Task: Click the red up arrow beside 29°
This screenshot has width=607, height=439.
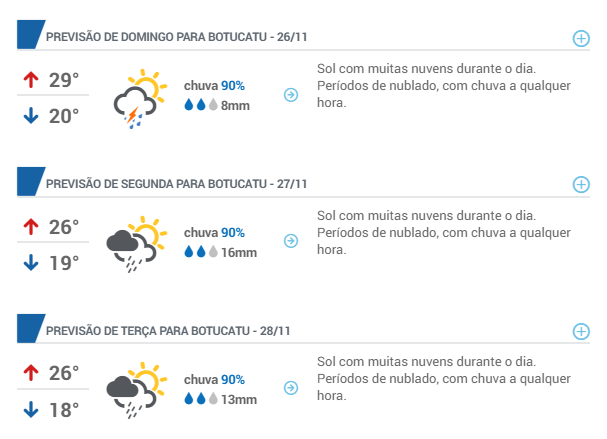Action: pos(31,80)
